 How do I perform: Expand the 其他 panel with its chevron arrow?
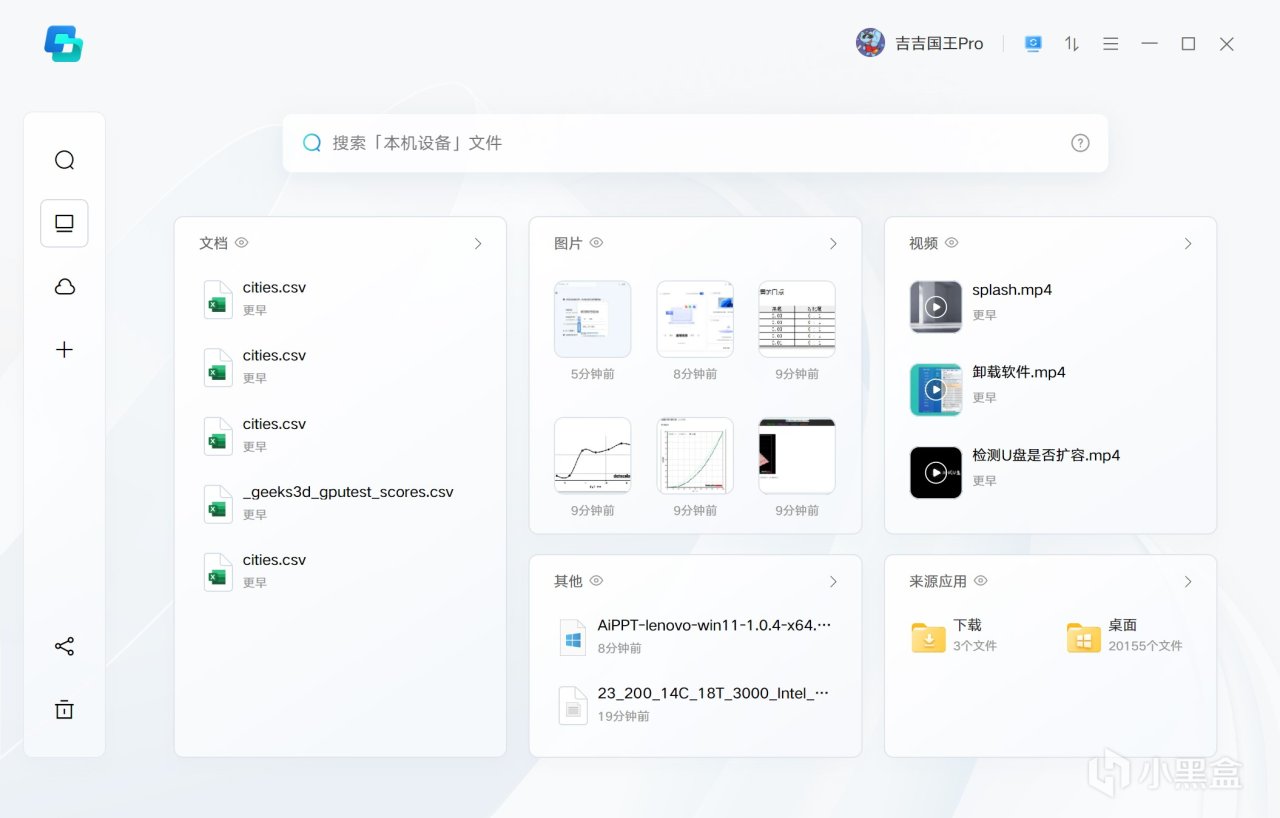833,582
